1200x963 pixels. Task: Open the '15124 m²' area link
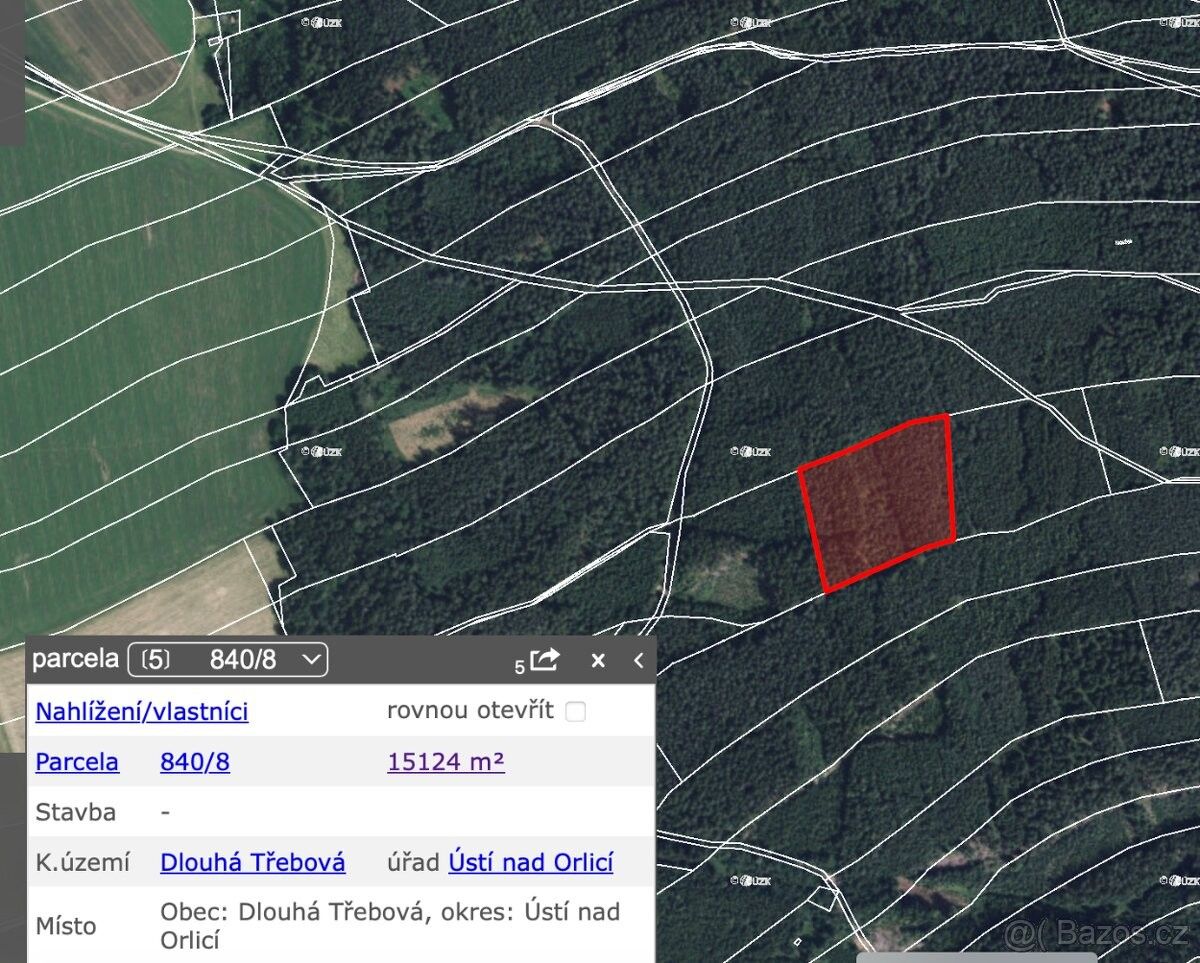445,762
